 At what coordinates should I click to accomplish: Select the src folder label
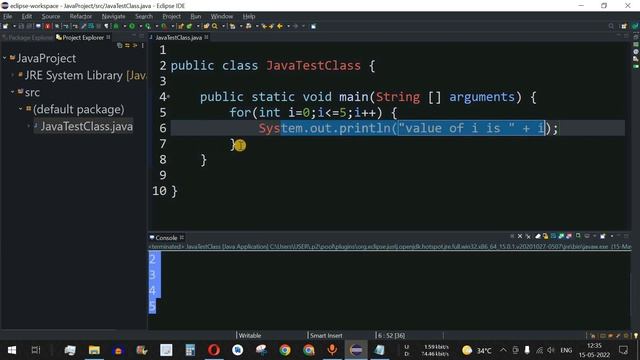[x=32, y=92]
